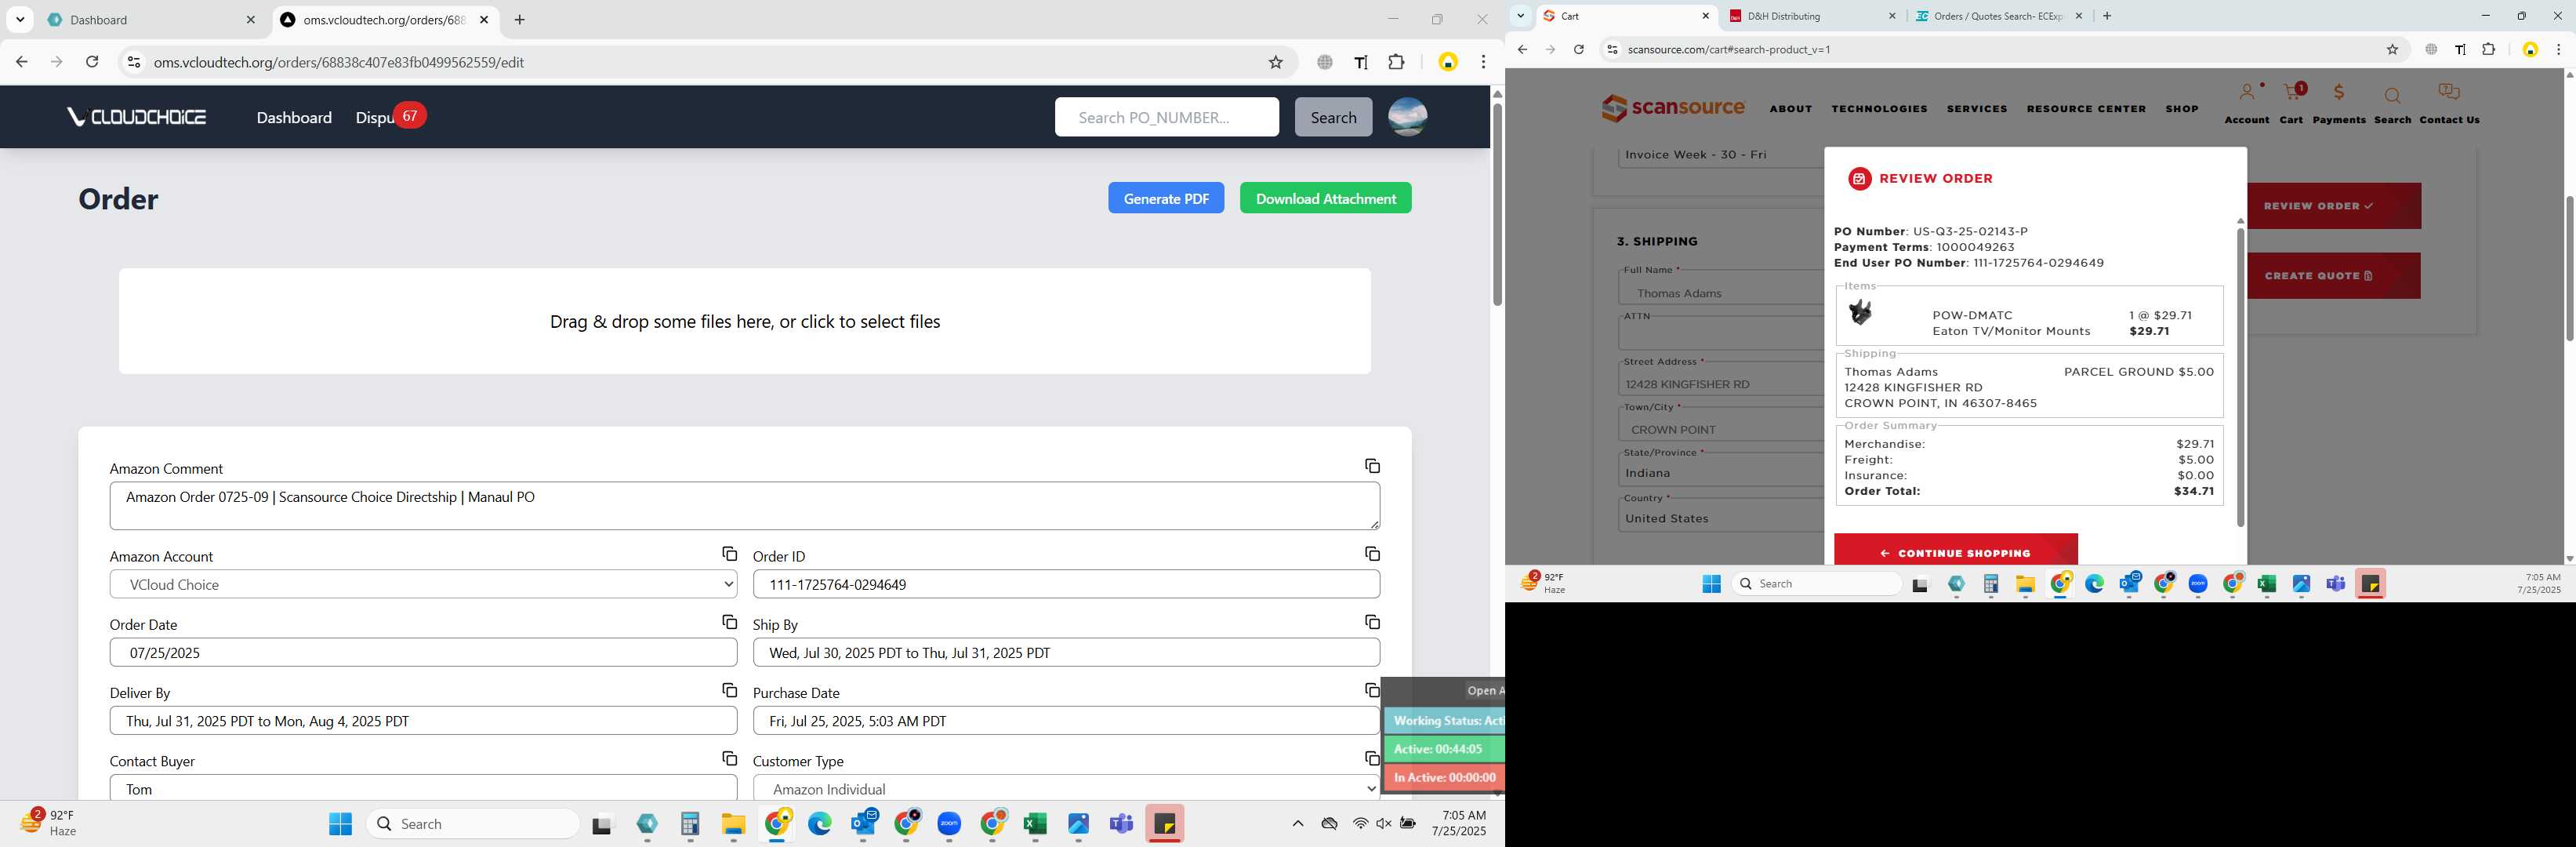Expand tab search chevron in OMS window
2576x847 pixels.
tap(20, 19)
